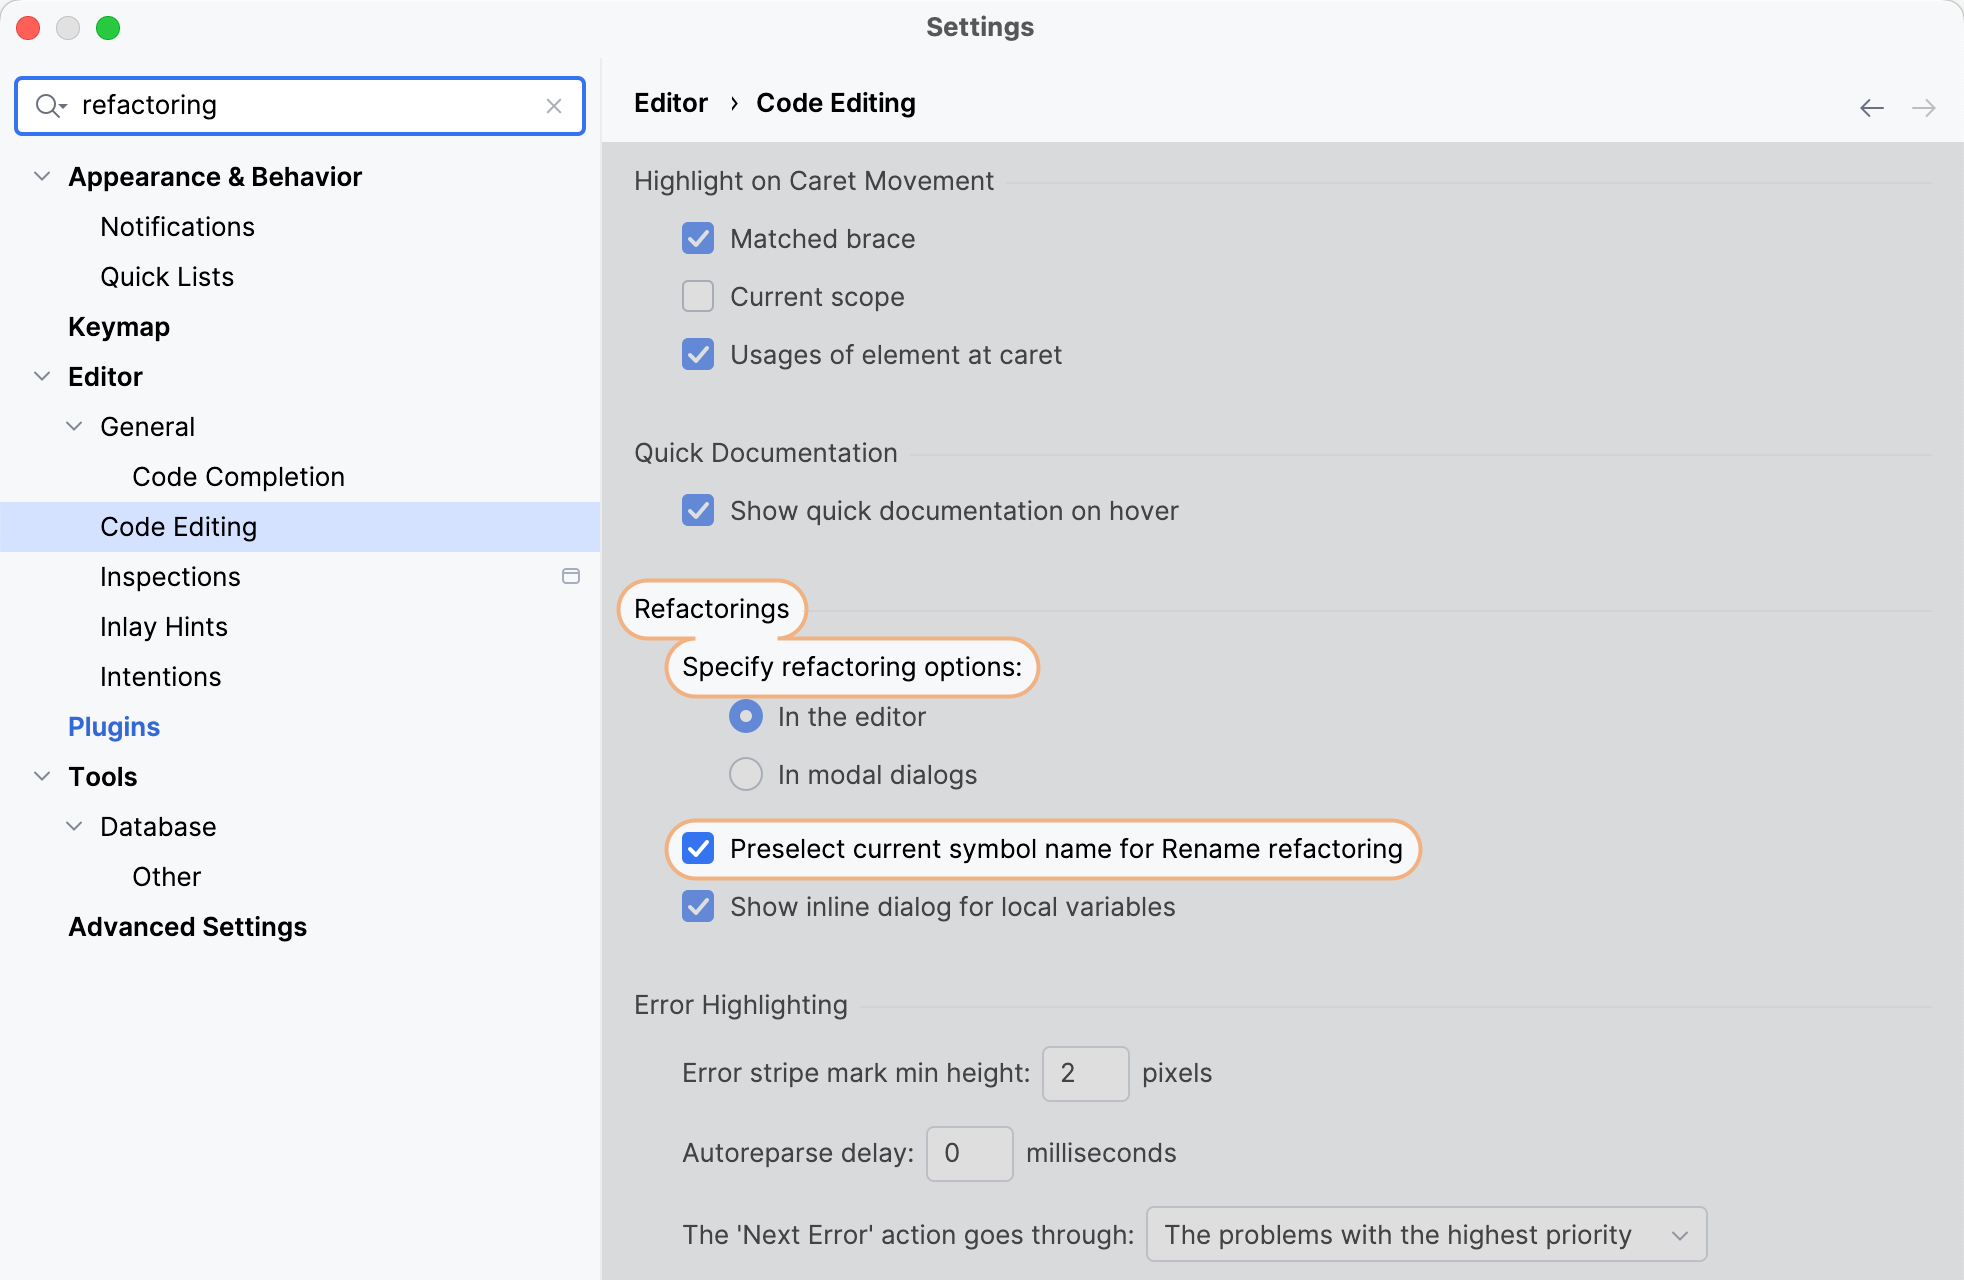Click the Editor breadcrumb at the top

pyautogui.click(x=670, y=102)
